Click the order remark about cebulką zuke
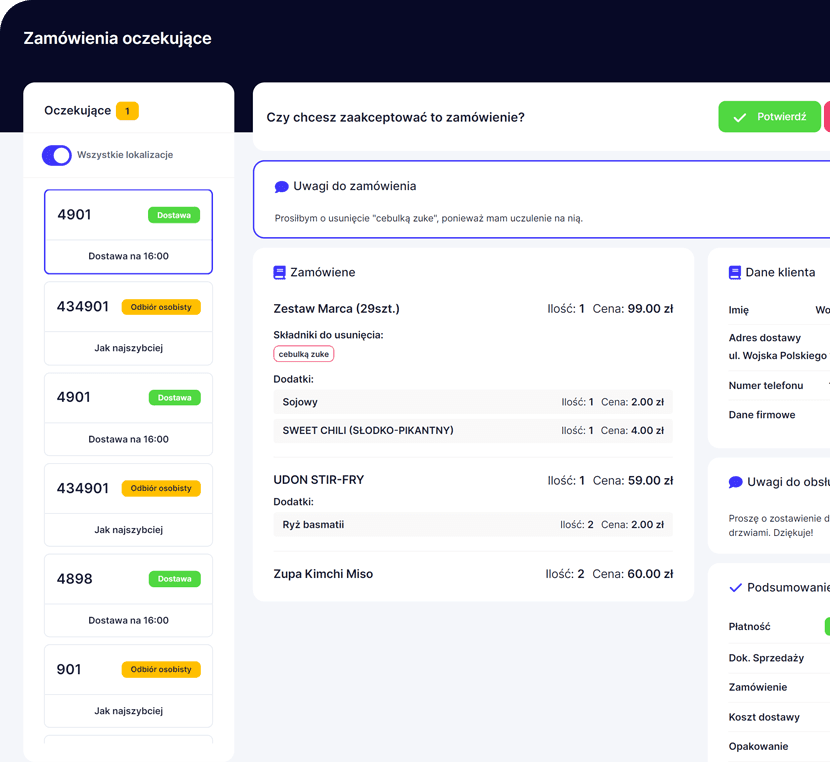Screen dimensions: 830x762 (x=428, y=218)
